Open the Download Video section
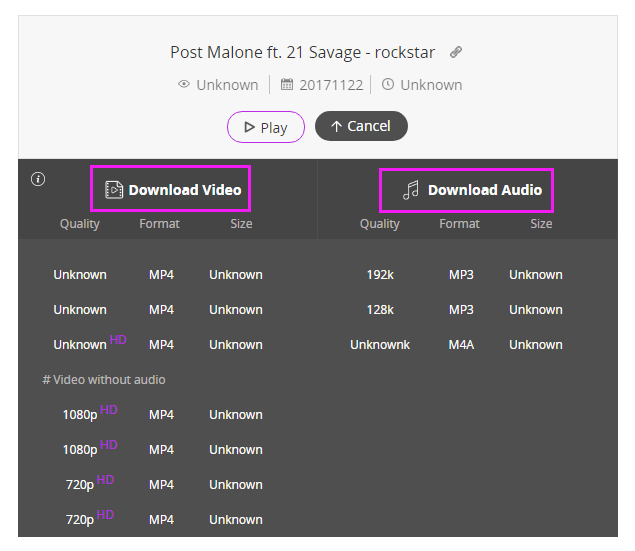 (170, 189)
